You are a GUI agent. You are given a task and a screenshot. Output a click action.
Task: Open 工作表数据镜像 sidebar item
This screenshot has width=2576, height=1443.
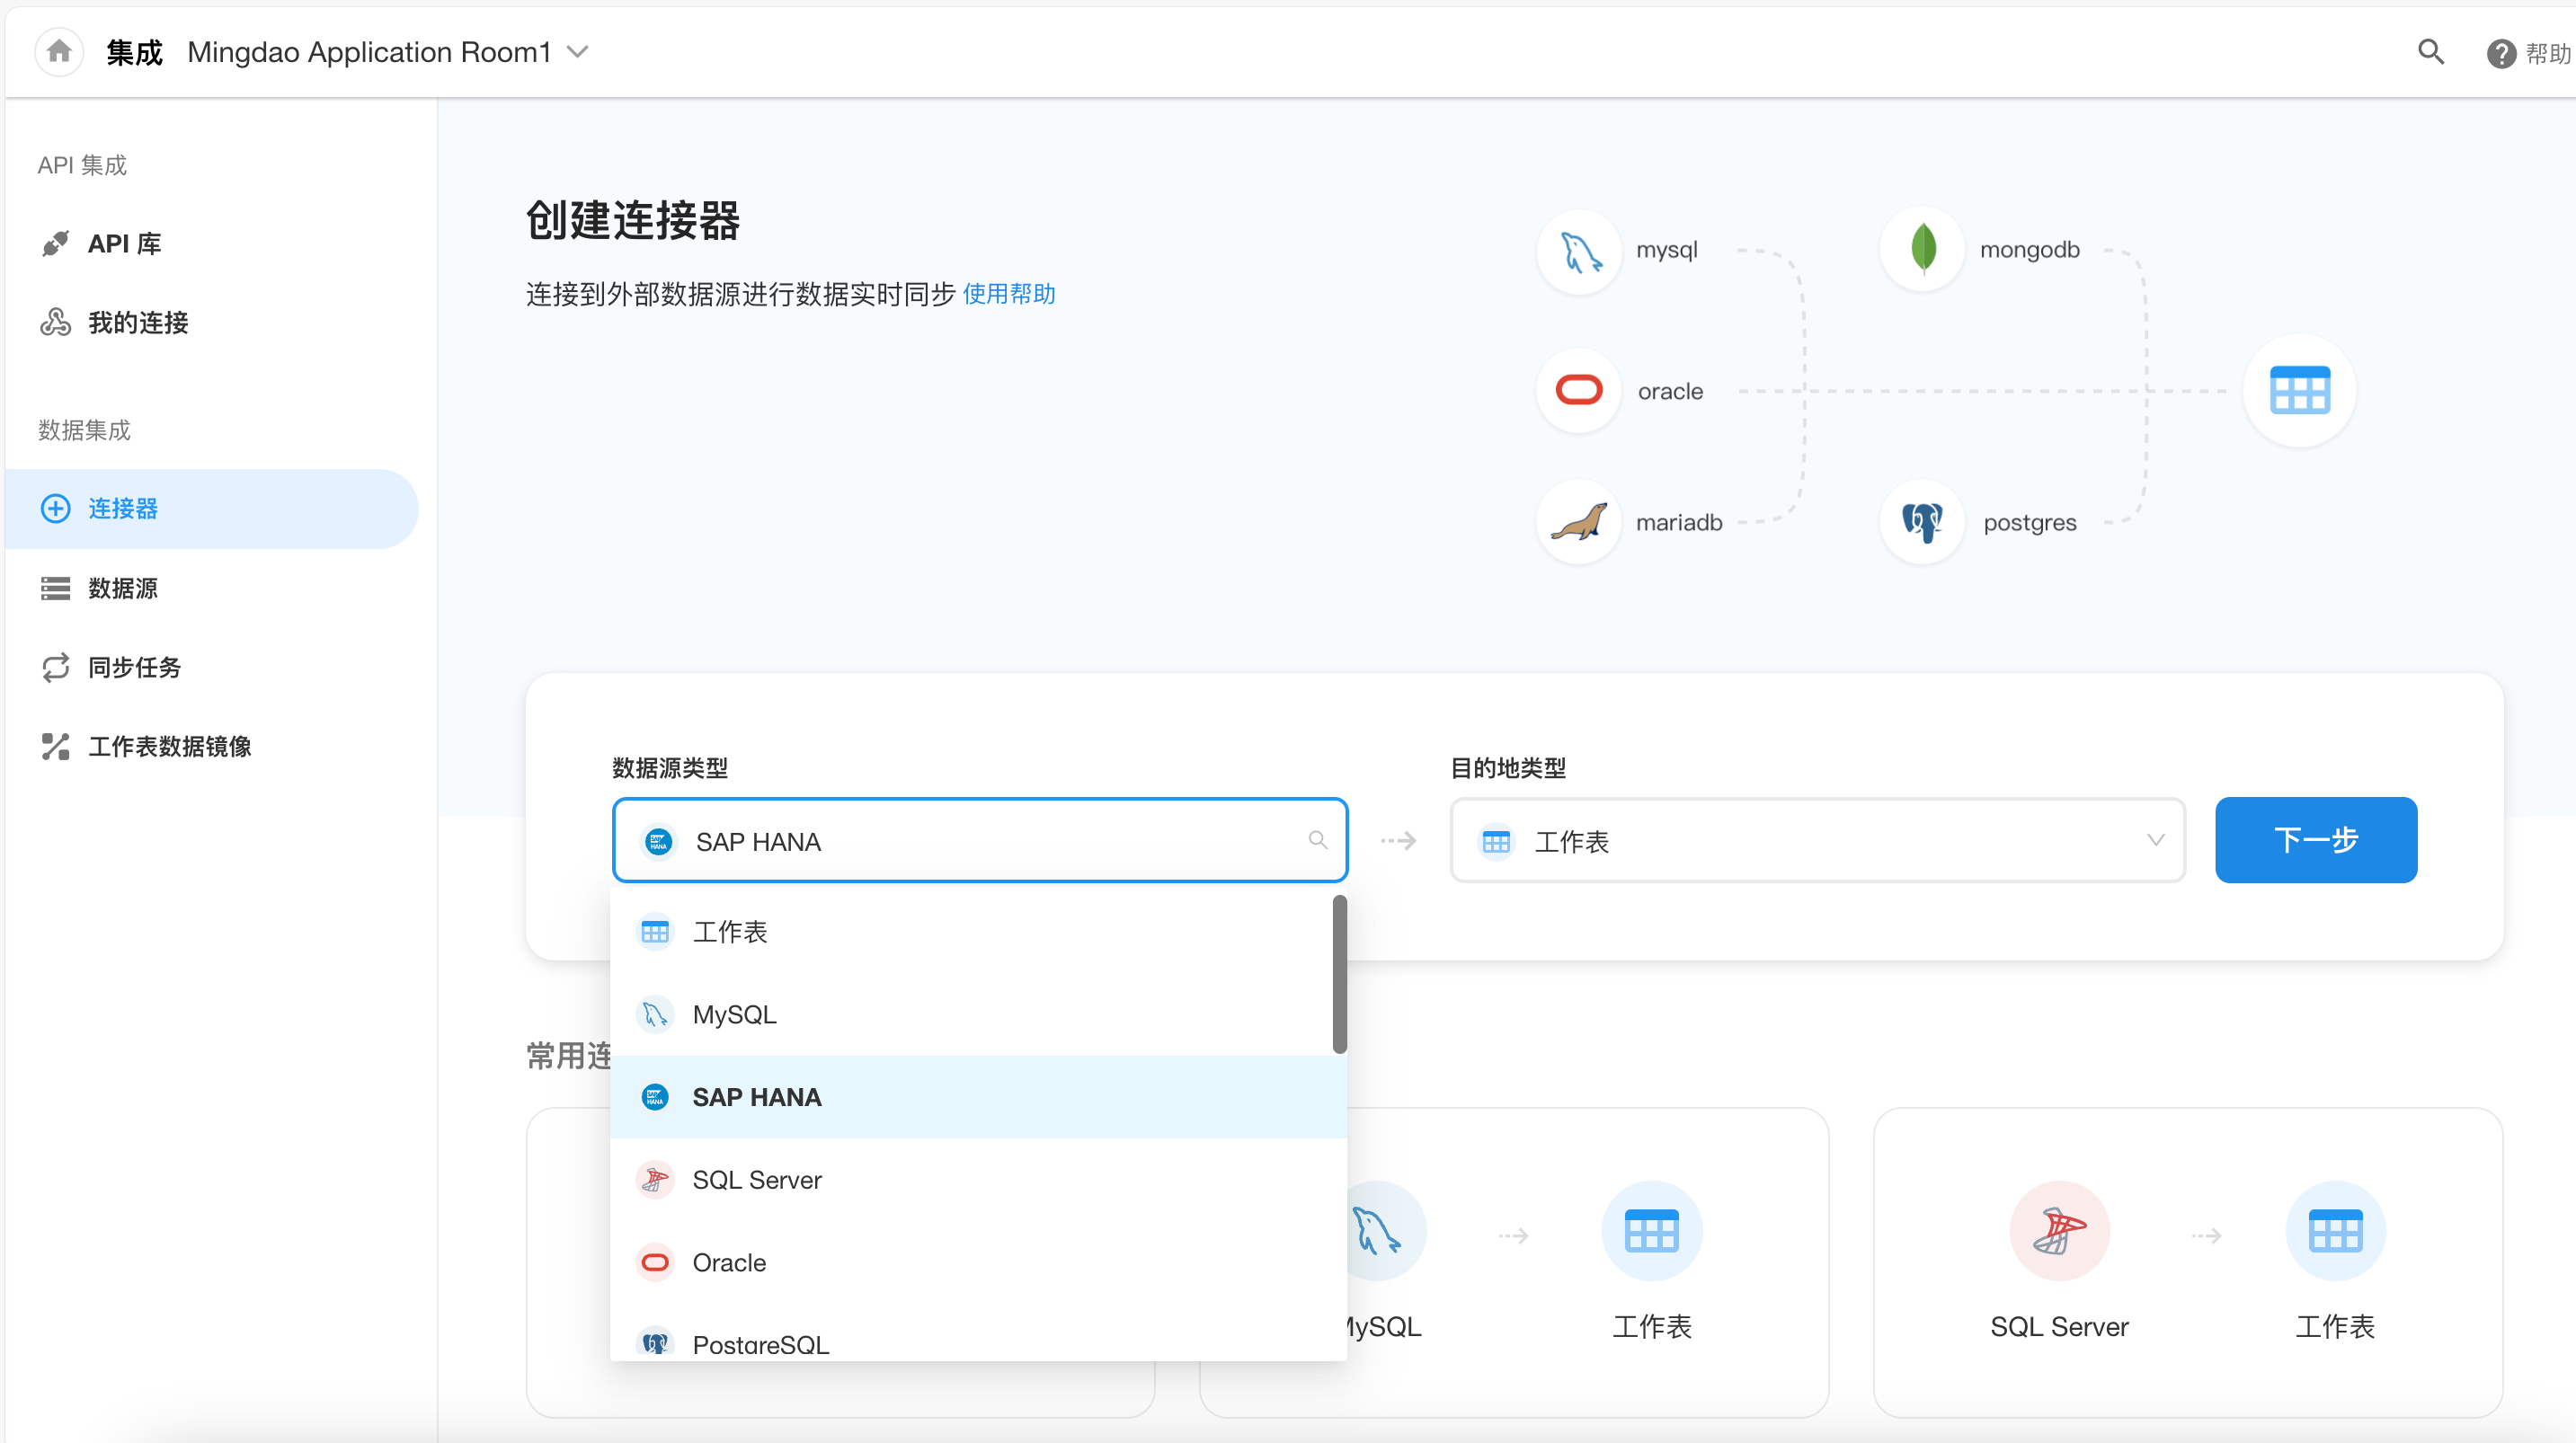tap(212, 746)
